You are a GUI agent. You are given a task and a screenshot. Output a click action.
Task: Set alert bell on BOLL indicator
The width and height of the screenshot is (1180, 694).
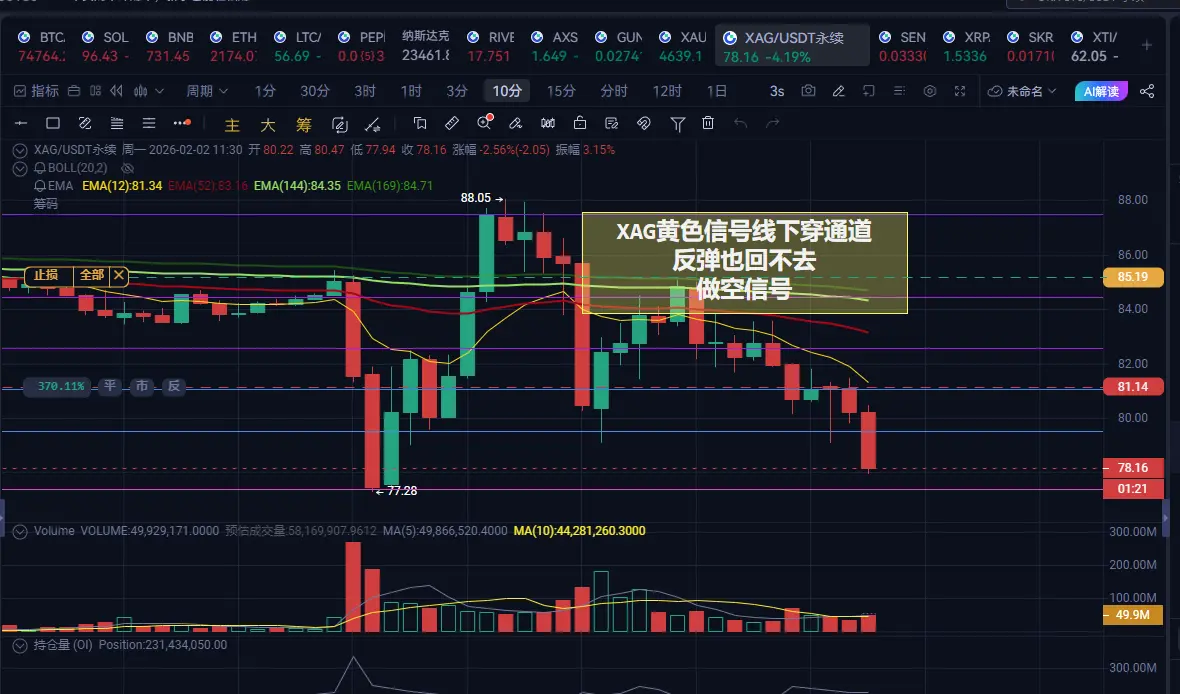pyautogui.click(x=40, y=169)
